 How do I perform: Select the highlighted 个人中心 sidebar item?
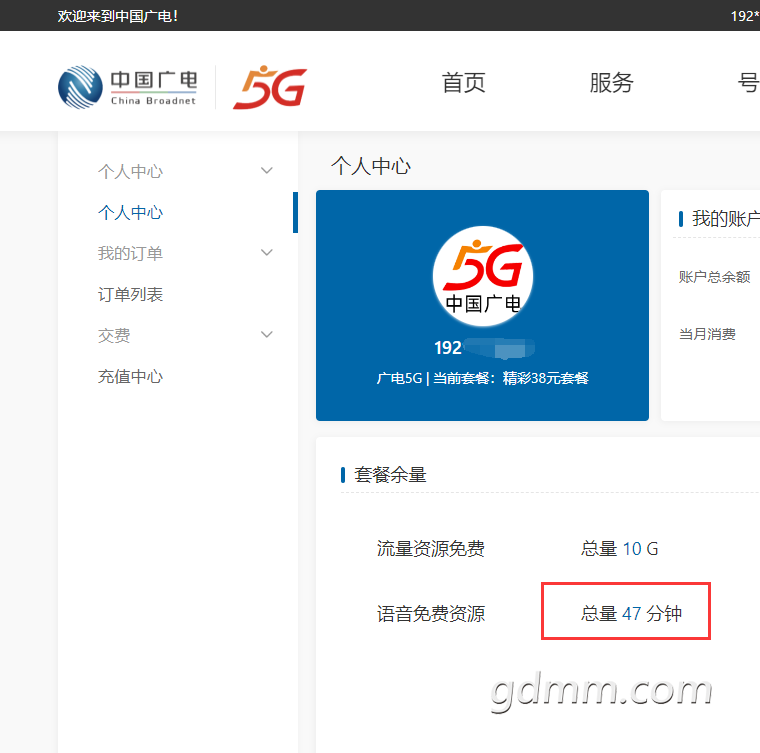click(130, 212)
